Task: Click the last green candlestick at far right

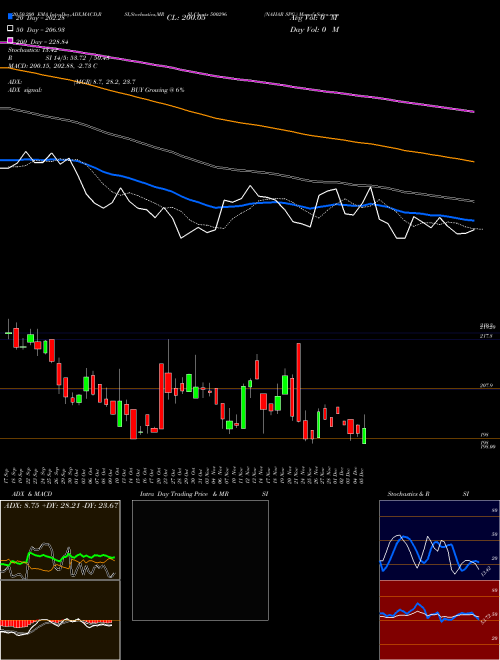Action: coord(364,436)
